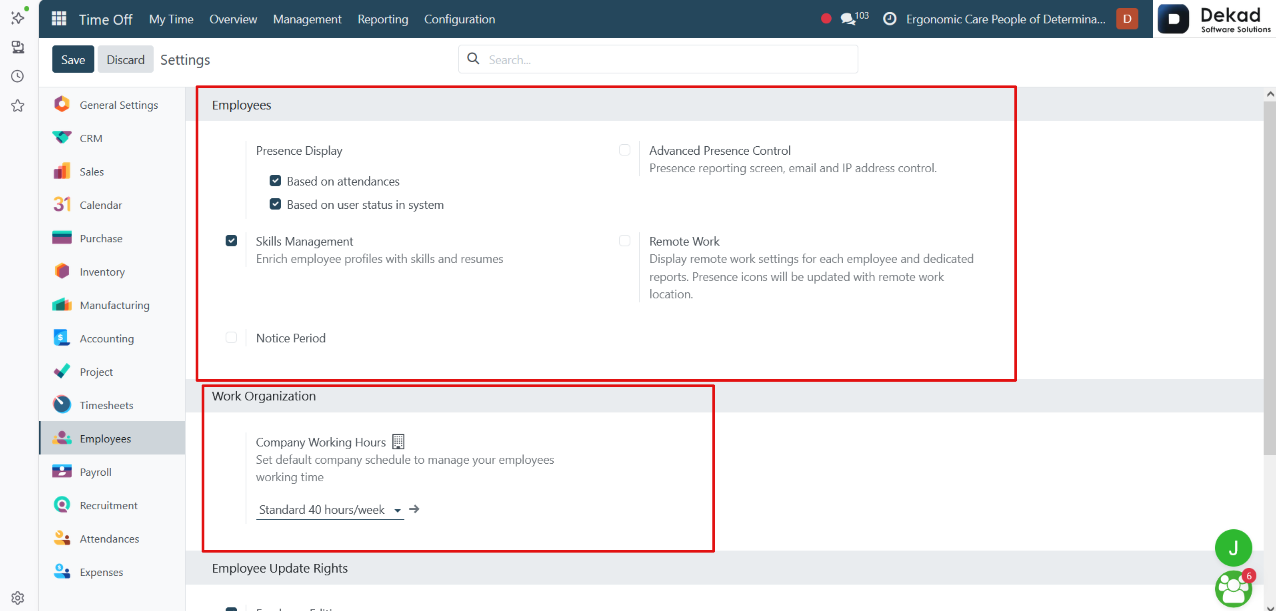Click the clock activities icon in navbar
Viewport: 1276px width, 611px height.
889,19
